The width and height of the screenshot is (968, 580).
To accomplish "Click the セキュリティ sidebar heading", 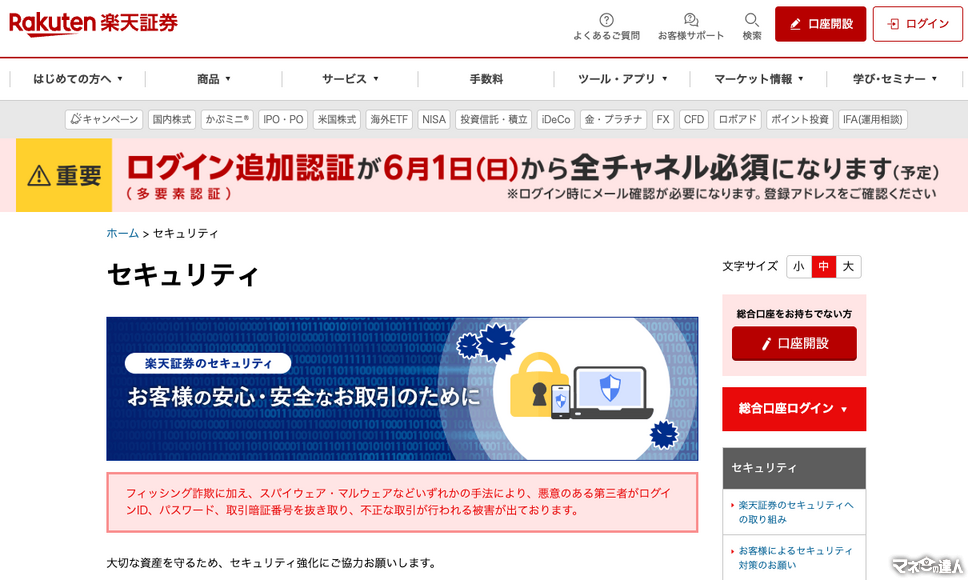I will [x=794, y=468].
